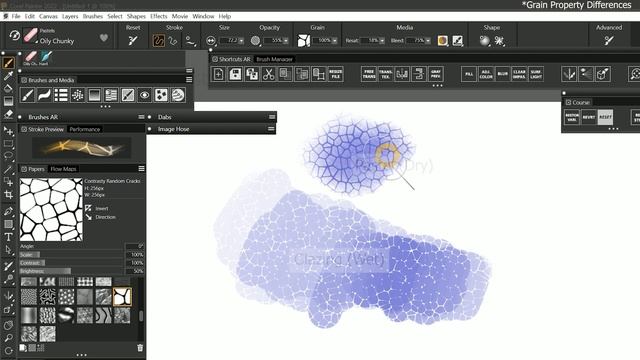Click the Blur shortcut button
The height and width of the screenshot is (360, 640).
[x=502, y=74]
